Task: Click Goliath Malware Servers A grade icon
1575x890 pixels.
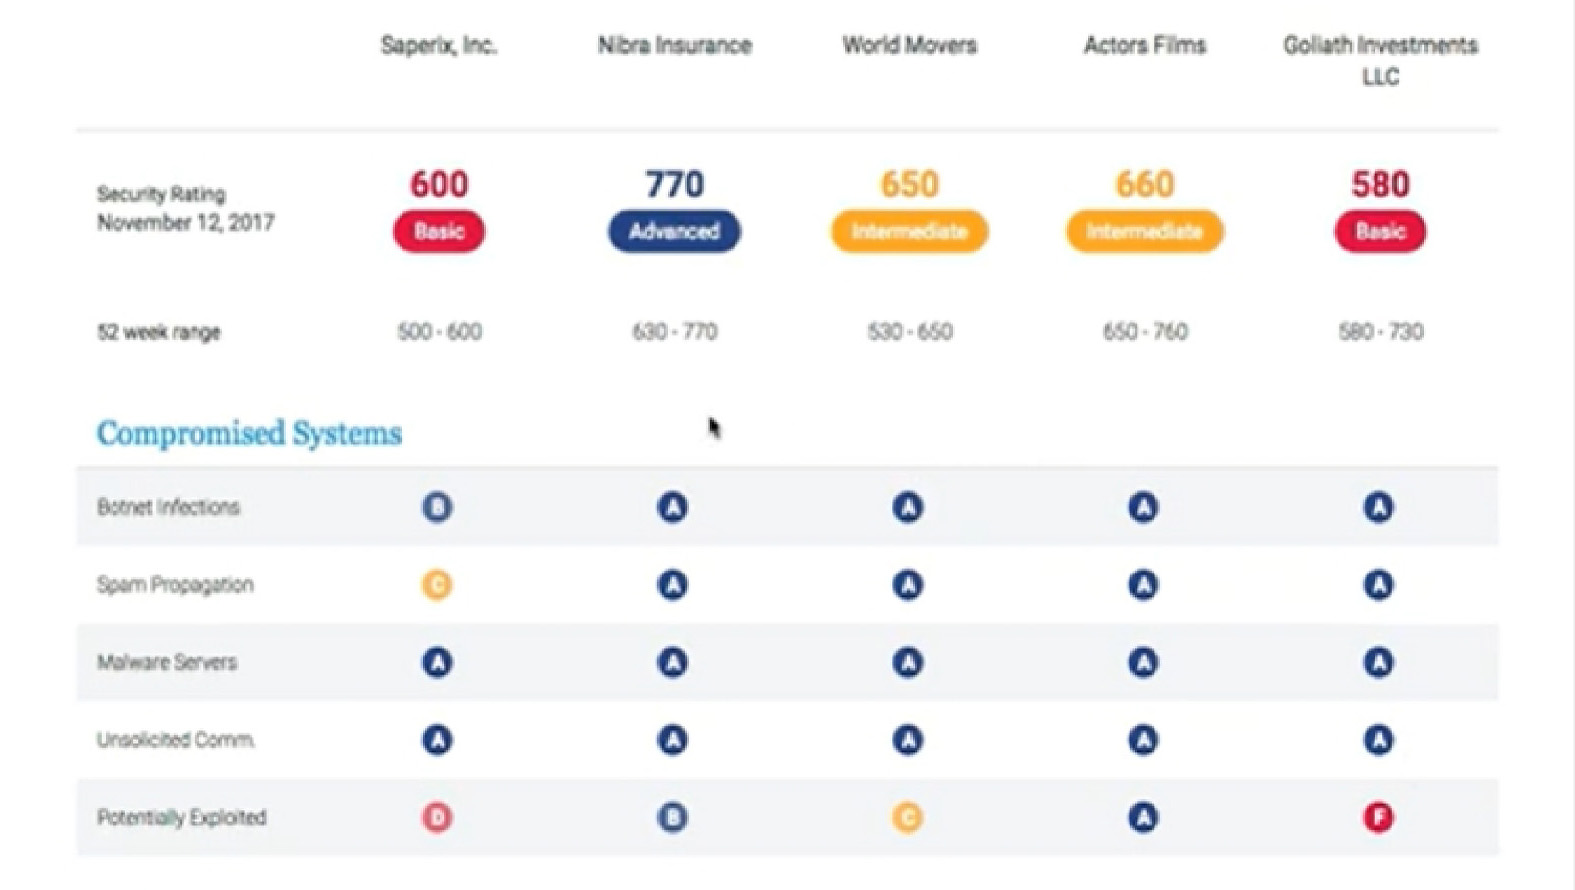Action: (1379, 662)
